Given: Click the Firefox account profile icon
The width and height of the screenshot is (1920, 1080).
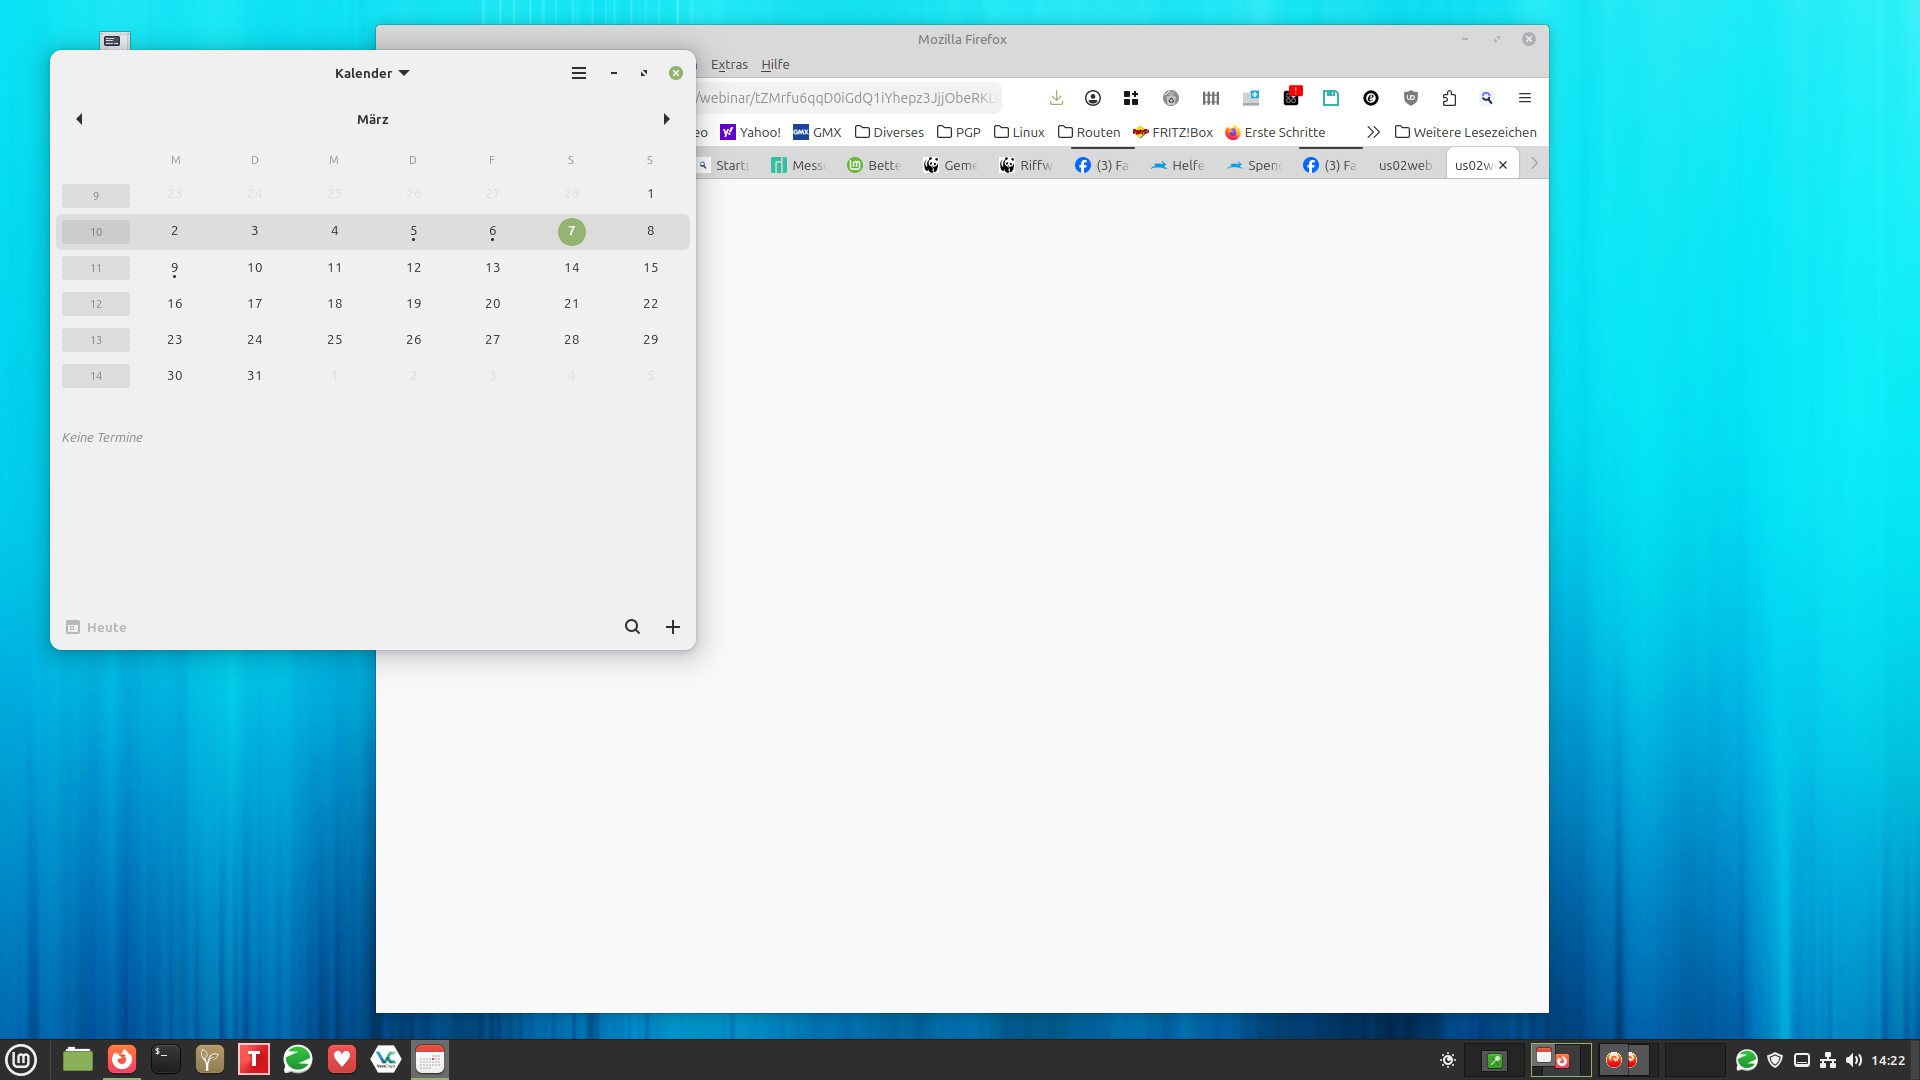Looking at the screenshot, I should (x=1092, y=98).
